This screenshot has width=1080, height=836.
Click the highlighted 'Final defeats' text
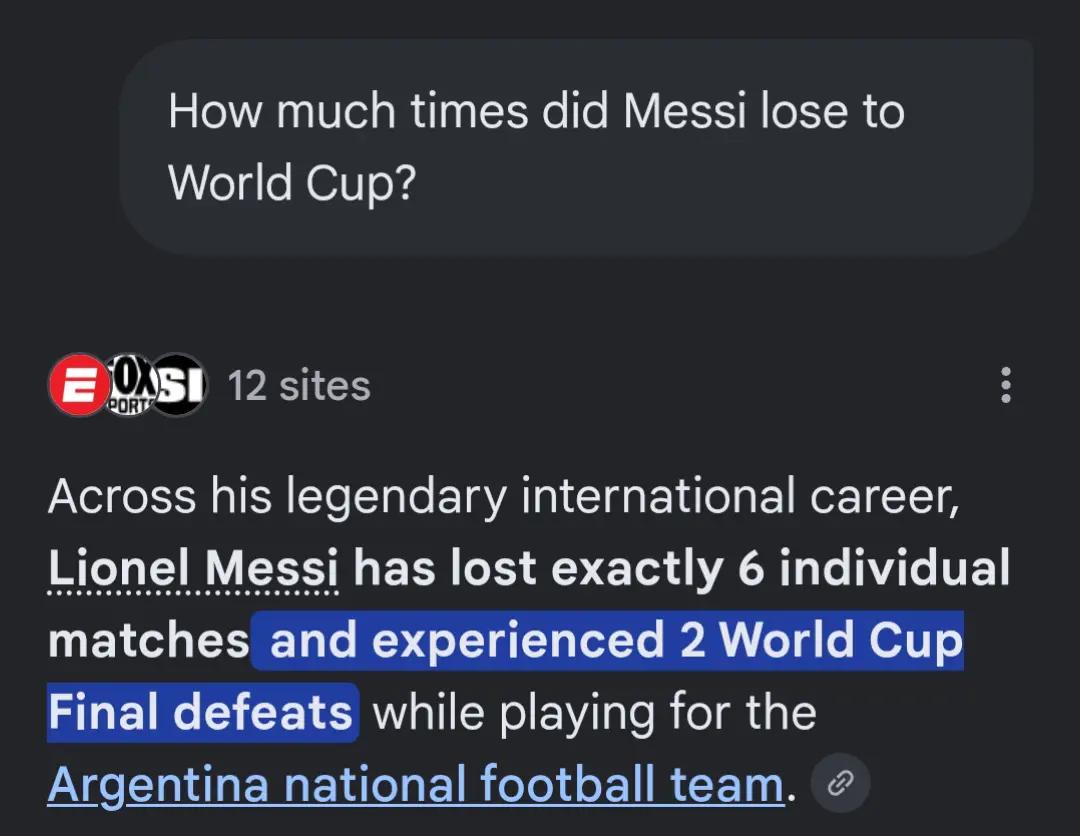200,712
